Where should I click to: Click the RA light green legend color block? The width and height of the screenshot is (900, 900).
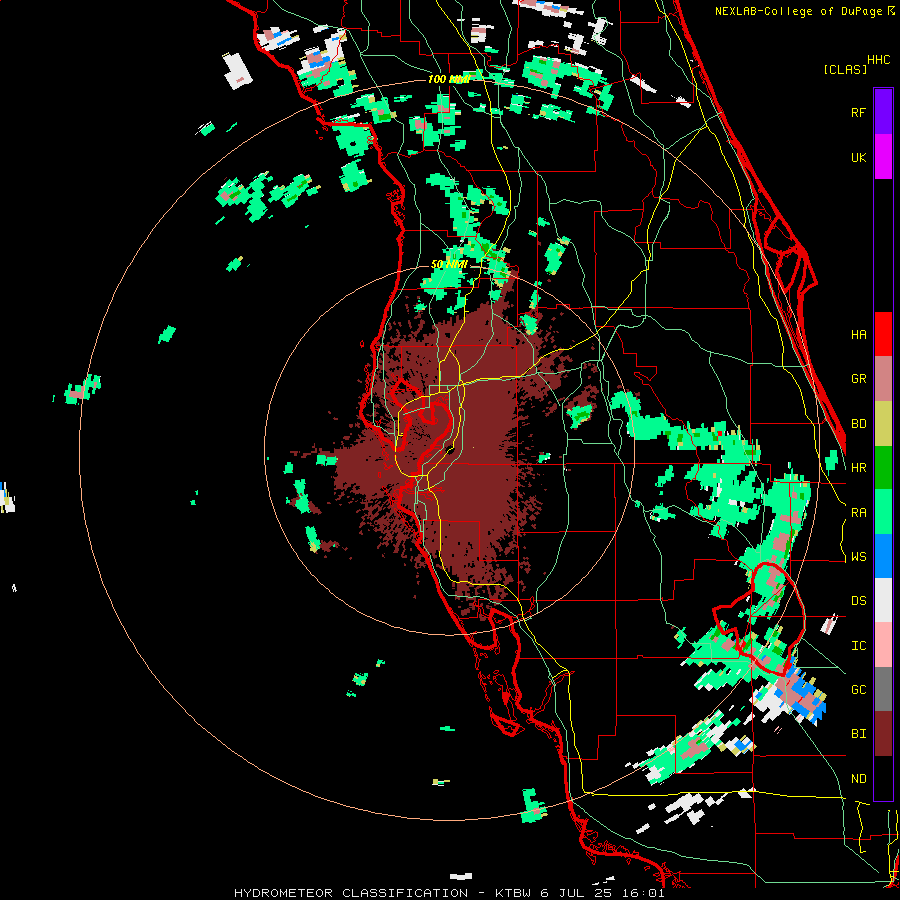click(x=883, y=512)
